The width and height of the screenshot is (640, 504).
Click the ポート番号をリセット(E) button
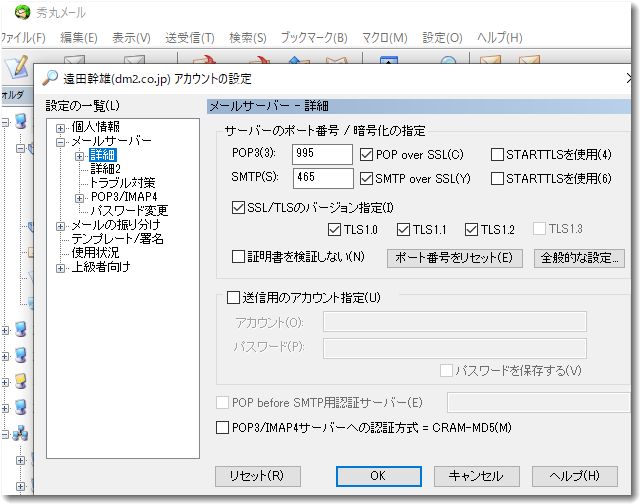[455, 258]
